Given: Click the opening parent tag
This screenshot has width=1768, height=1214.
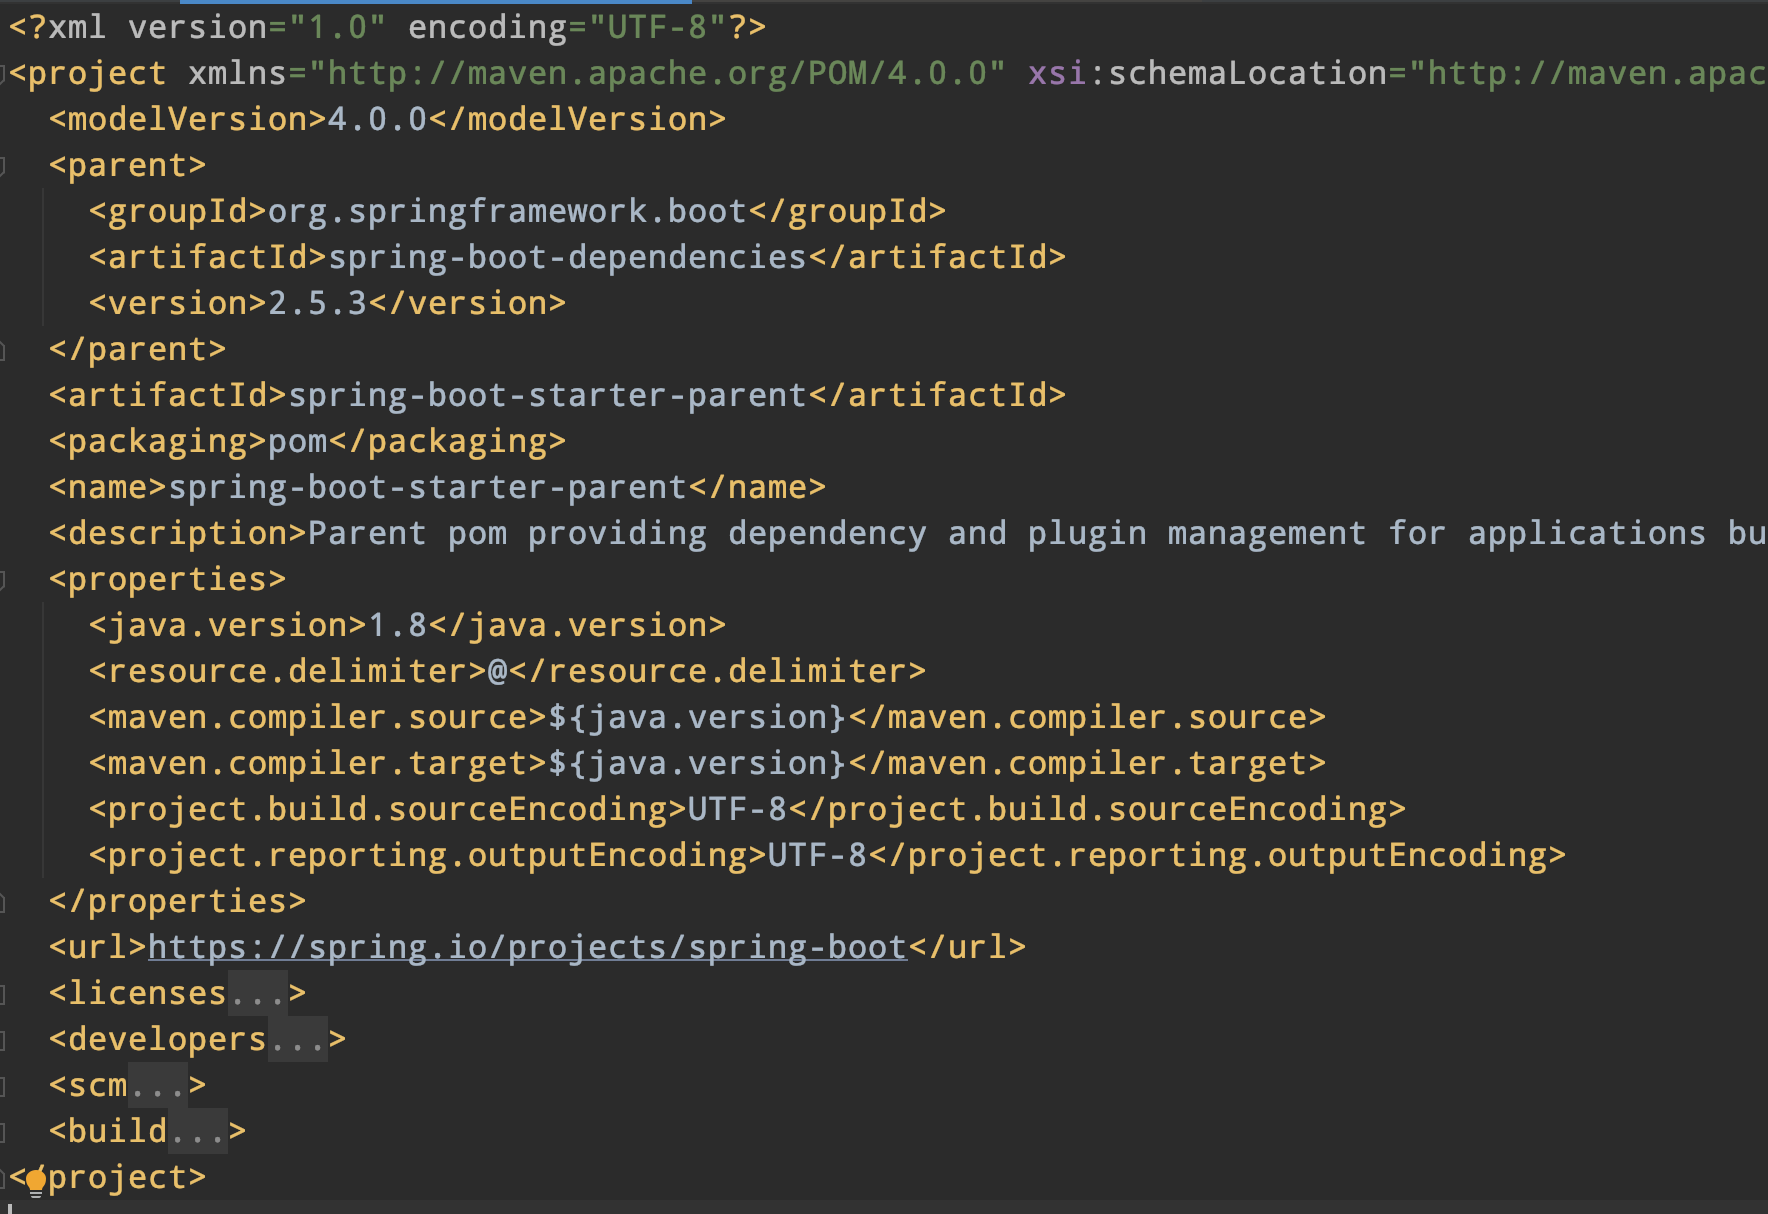Looking at the screenshot, I should coord(127,165).
